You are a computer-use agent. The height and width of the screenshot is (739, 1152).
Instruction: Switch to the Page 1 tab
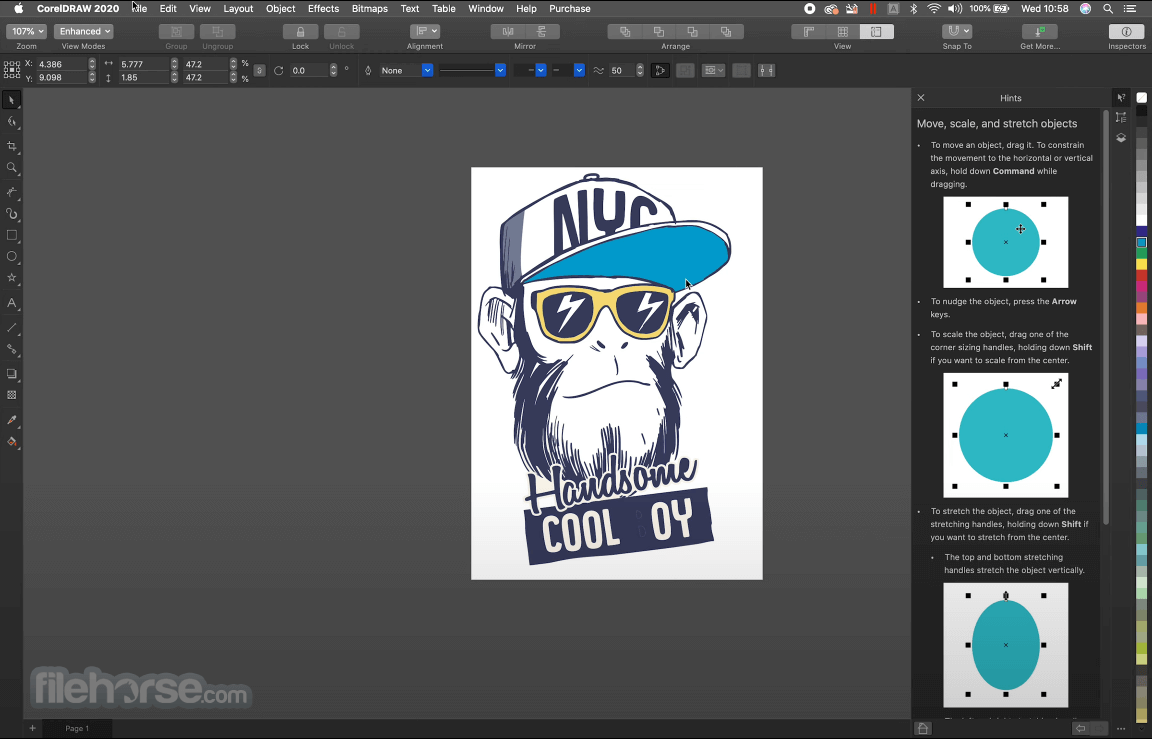(77, 728)
